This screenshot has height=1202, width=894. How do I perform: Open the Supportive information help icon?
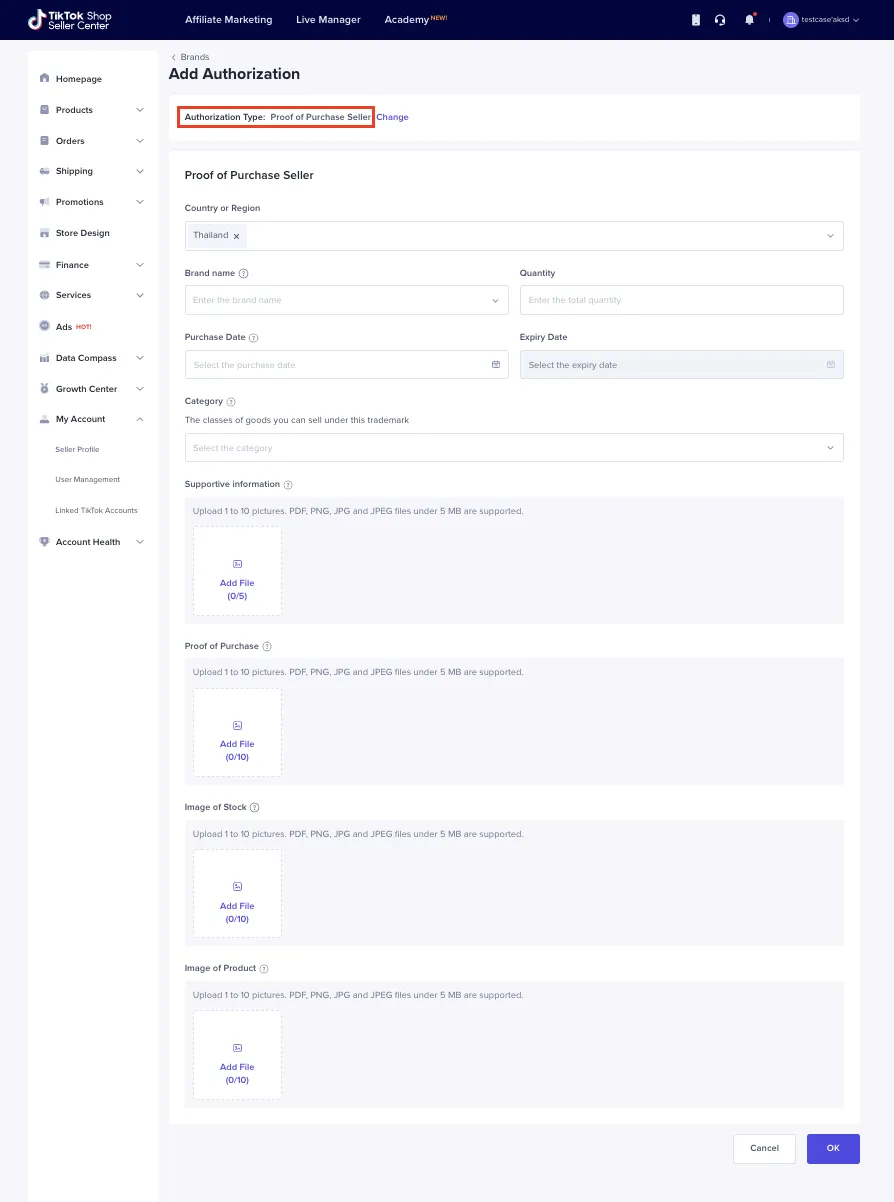pyautogui.click(x=287, y=484)
